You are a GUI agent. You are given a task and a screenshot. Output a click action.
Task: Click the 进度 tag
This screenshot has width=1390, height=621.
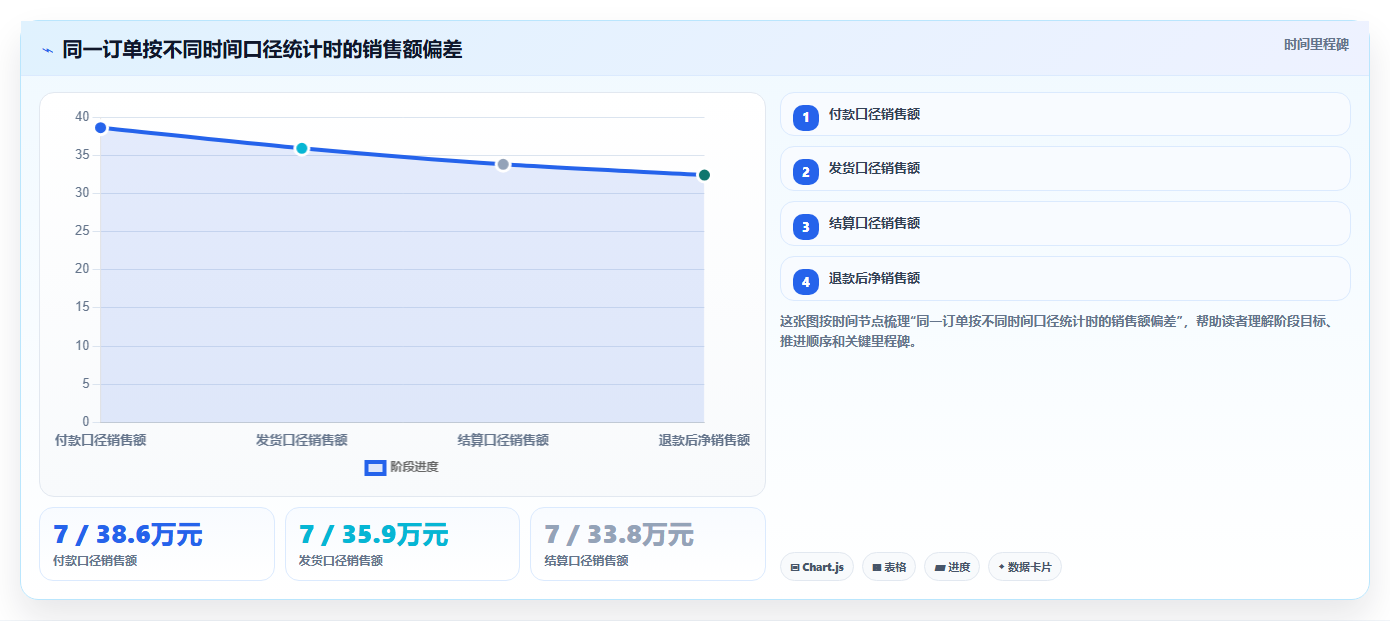click(951, 567)
